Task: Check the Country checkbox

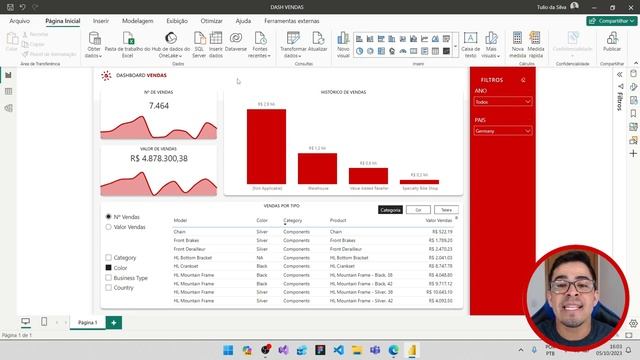Action: [x=109, y=287]
